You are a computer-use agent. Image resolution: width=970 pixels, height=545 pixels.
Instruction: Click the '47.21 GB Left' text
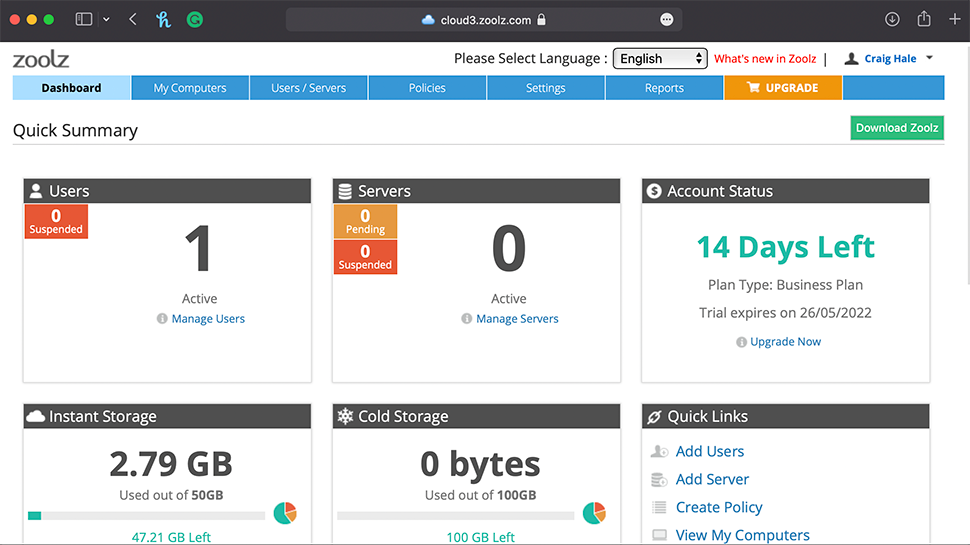pyautogui.click(x=171, y=537)
